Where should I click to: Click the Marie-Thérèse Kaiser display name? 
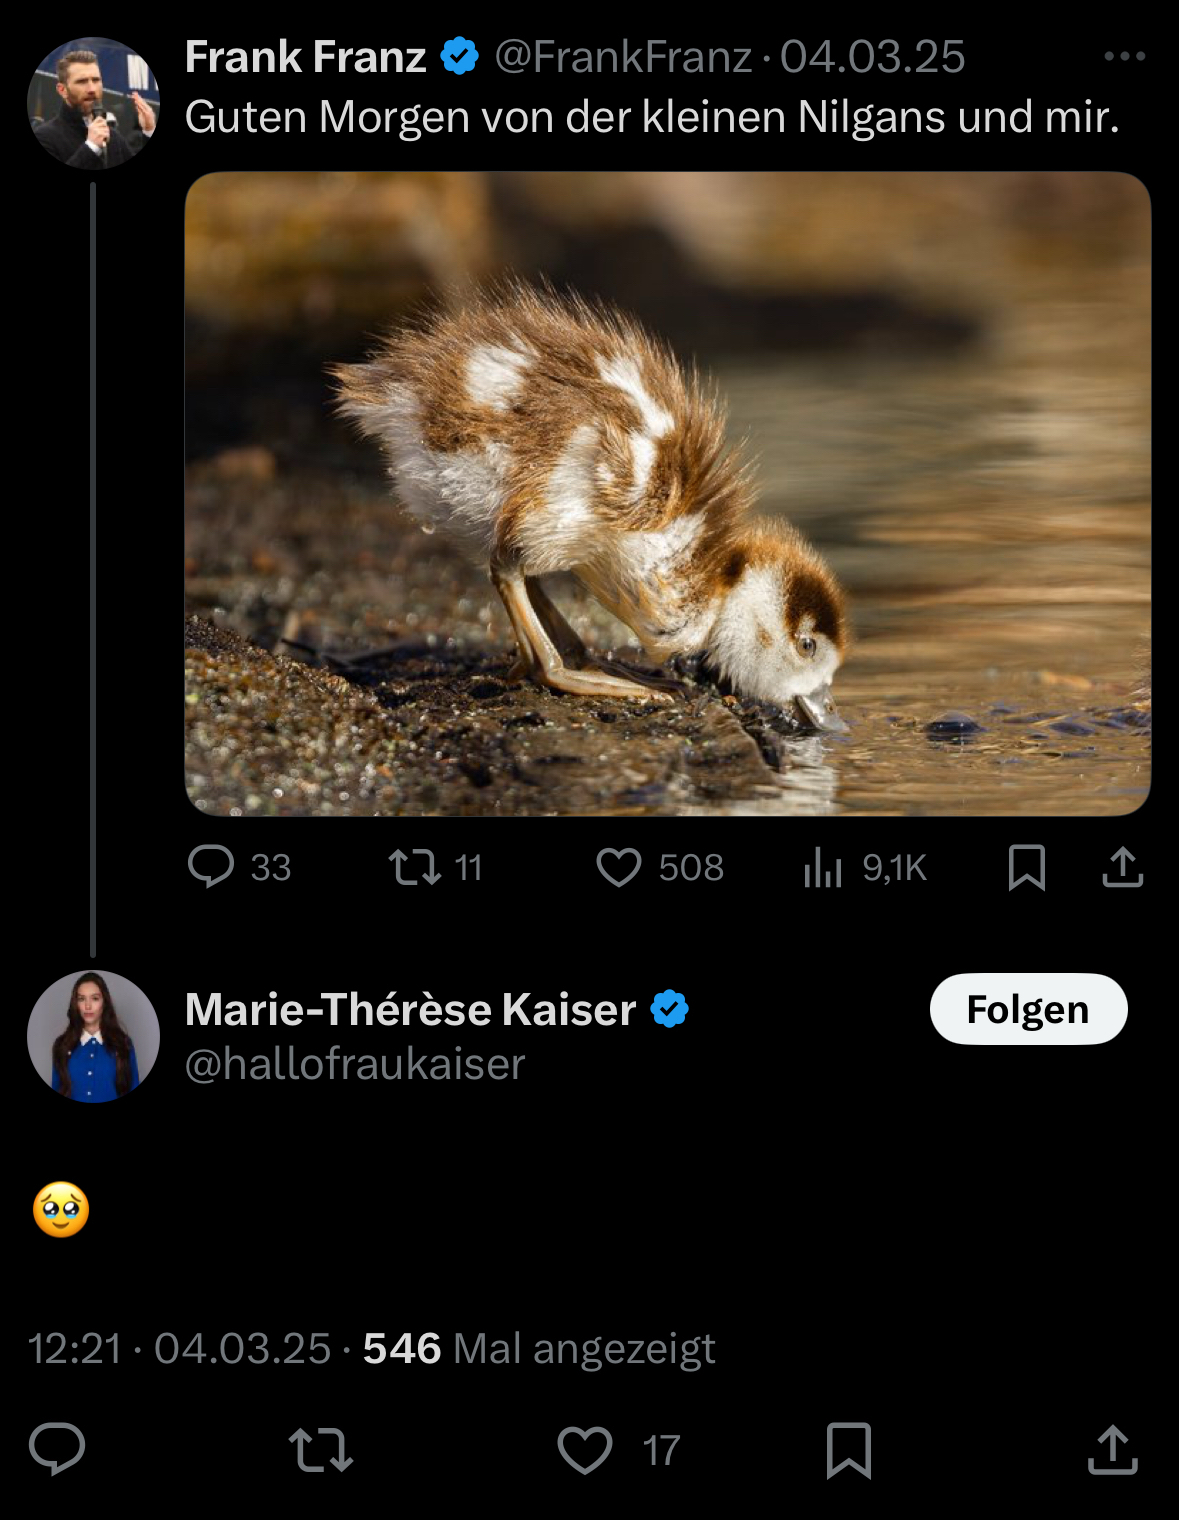tap(410, 1010)
